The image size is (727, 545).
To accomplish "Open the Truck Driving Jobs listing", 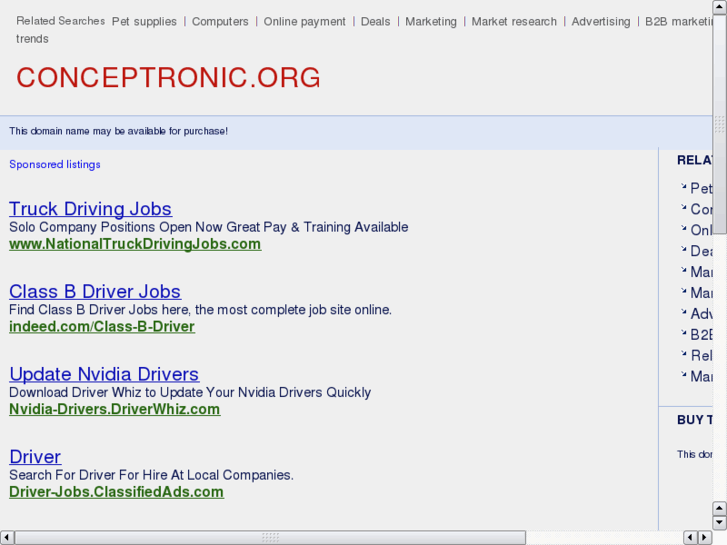I will [90, 209].
